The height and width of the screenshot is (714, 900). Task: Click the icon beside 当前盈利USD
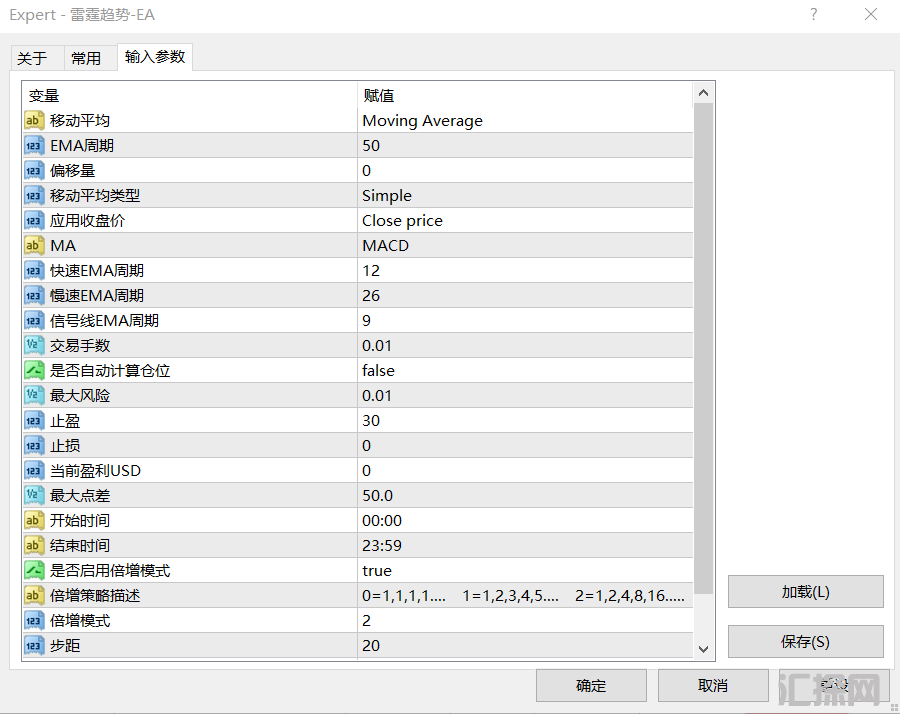tap(34, 471)
